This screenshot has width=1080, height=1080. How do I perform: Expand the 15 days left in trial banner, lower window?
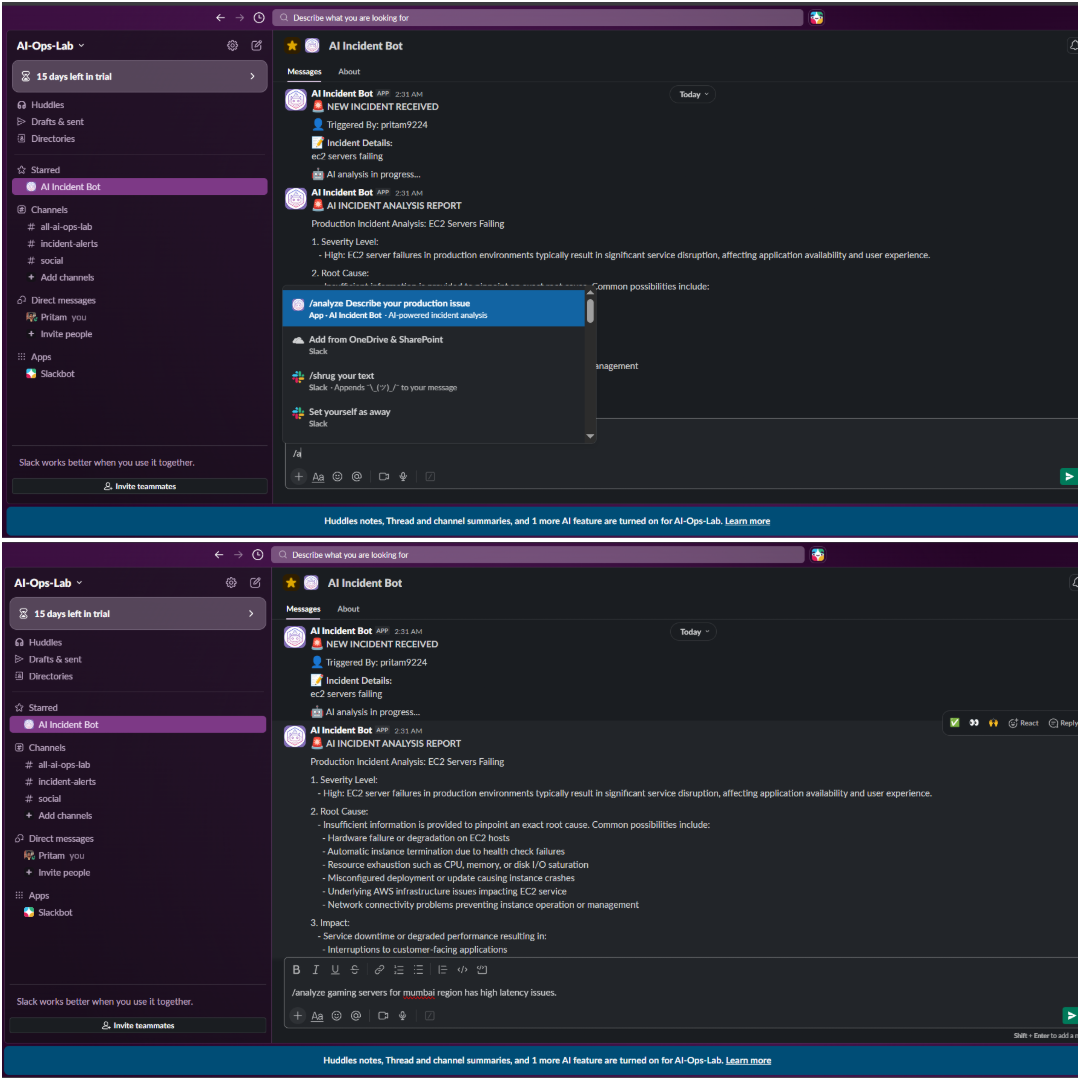pos(138,614)
